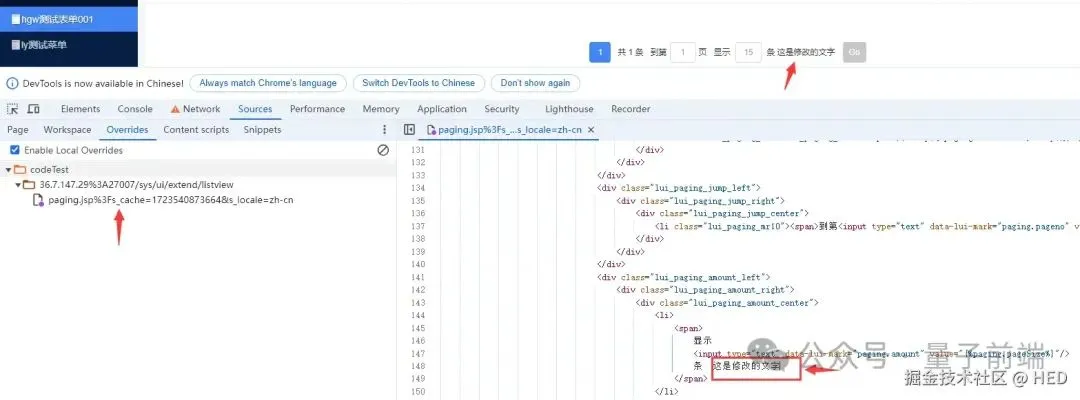Toggle the device toolbar icon
This screenshot has height=400, width=1080.
pyautogui.click(x=33, y=109)
